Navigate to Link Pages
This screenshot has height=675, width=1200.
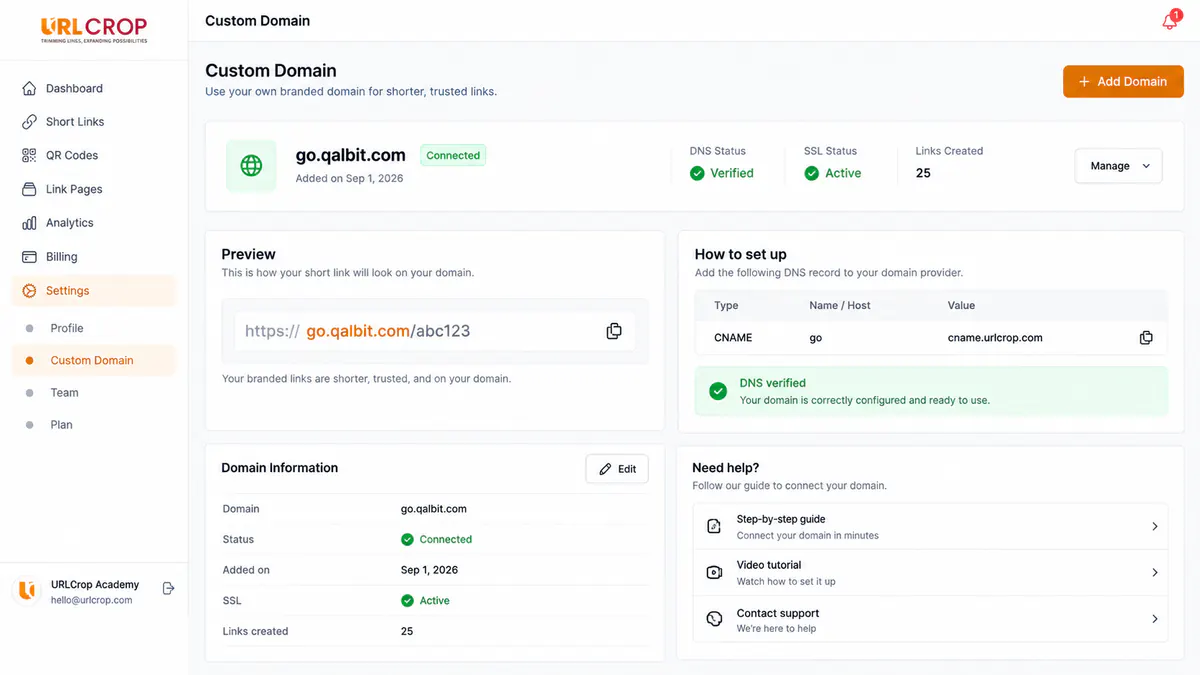click(x=93, y=189)
